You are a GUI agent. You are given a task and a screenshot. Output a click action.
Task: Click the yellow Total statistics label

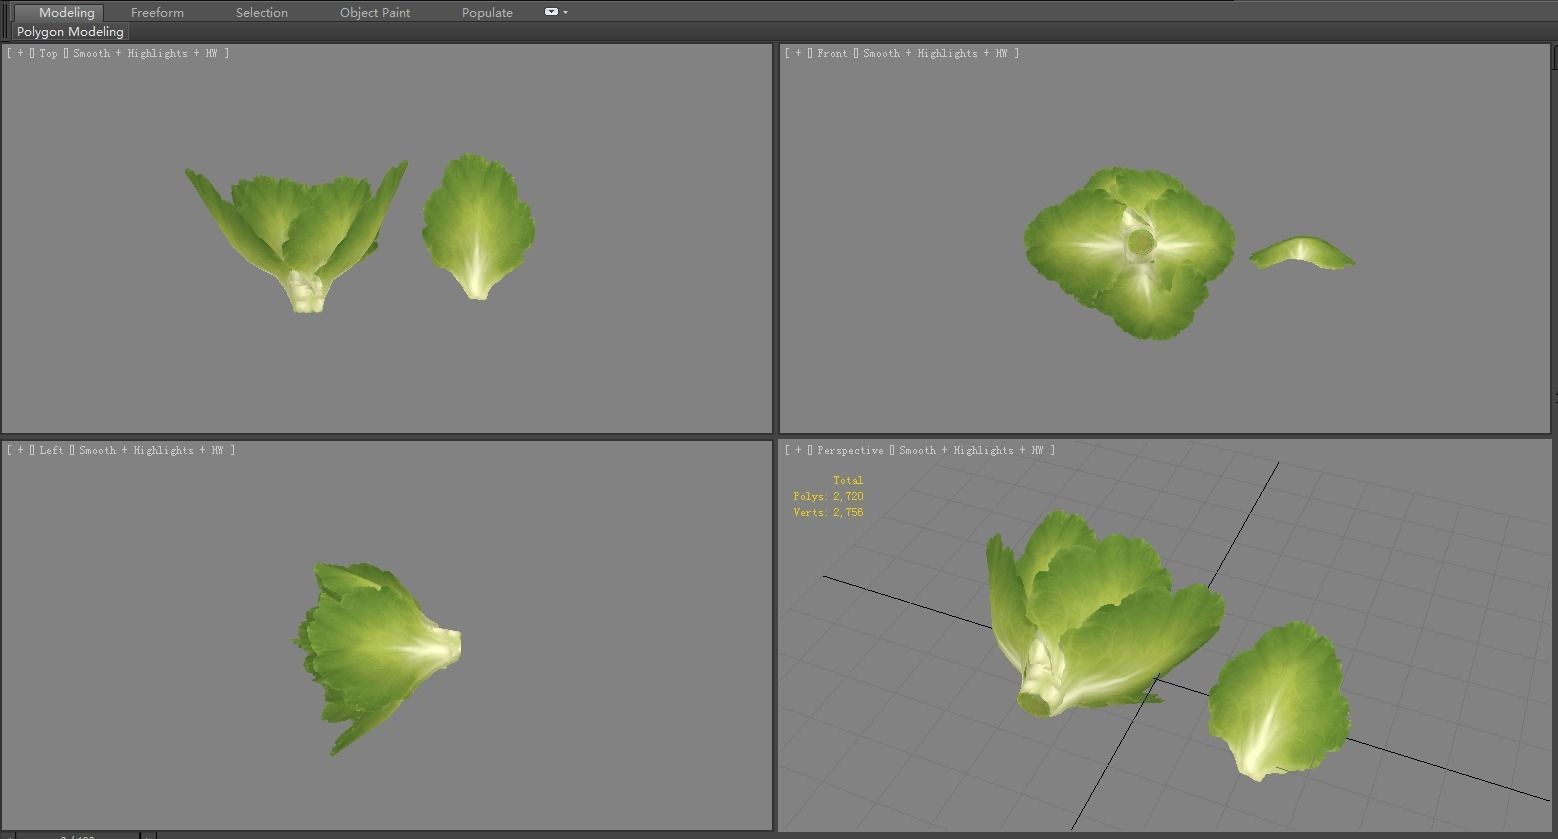click(848, 480)
